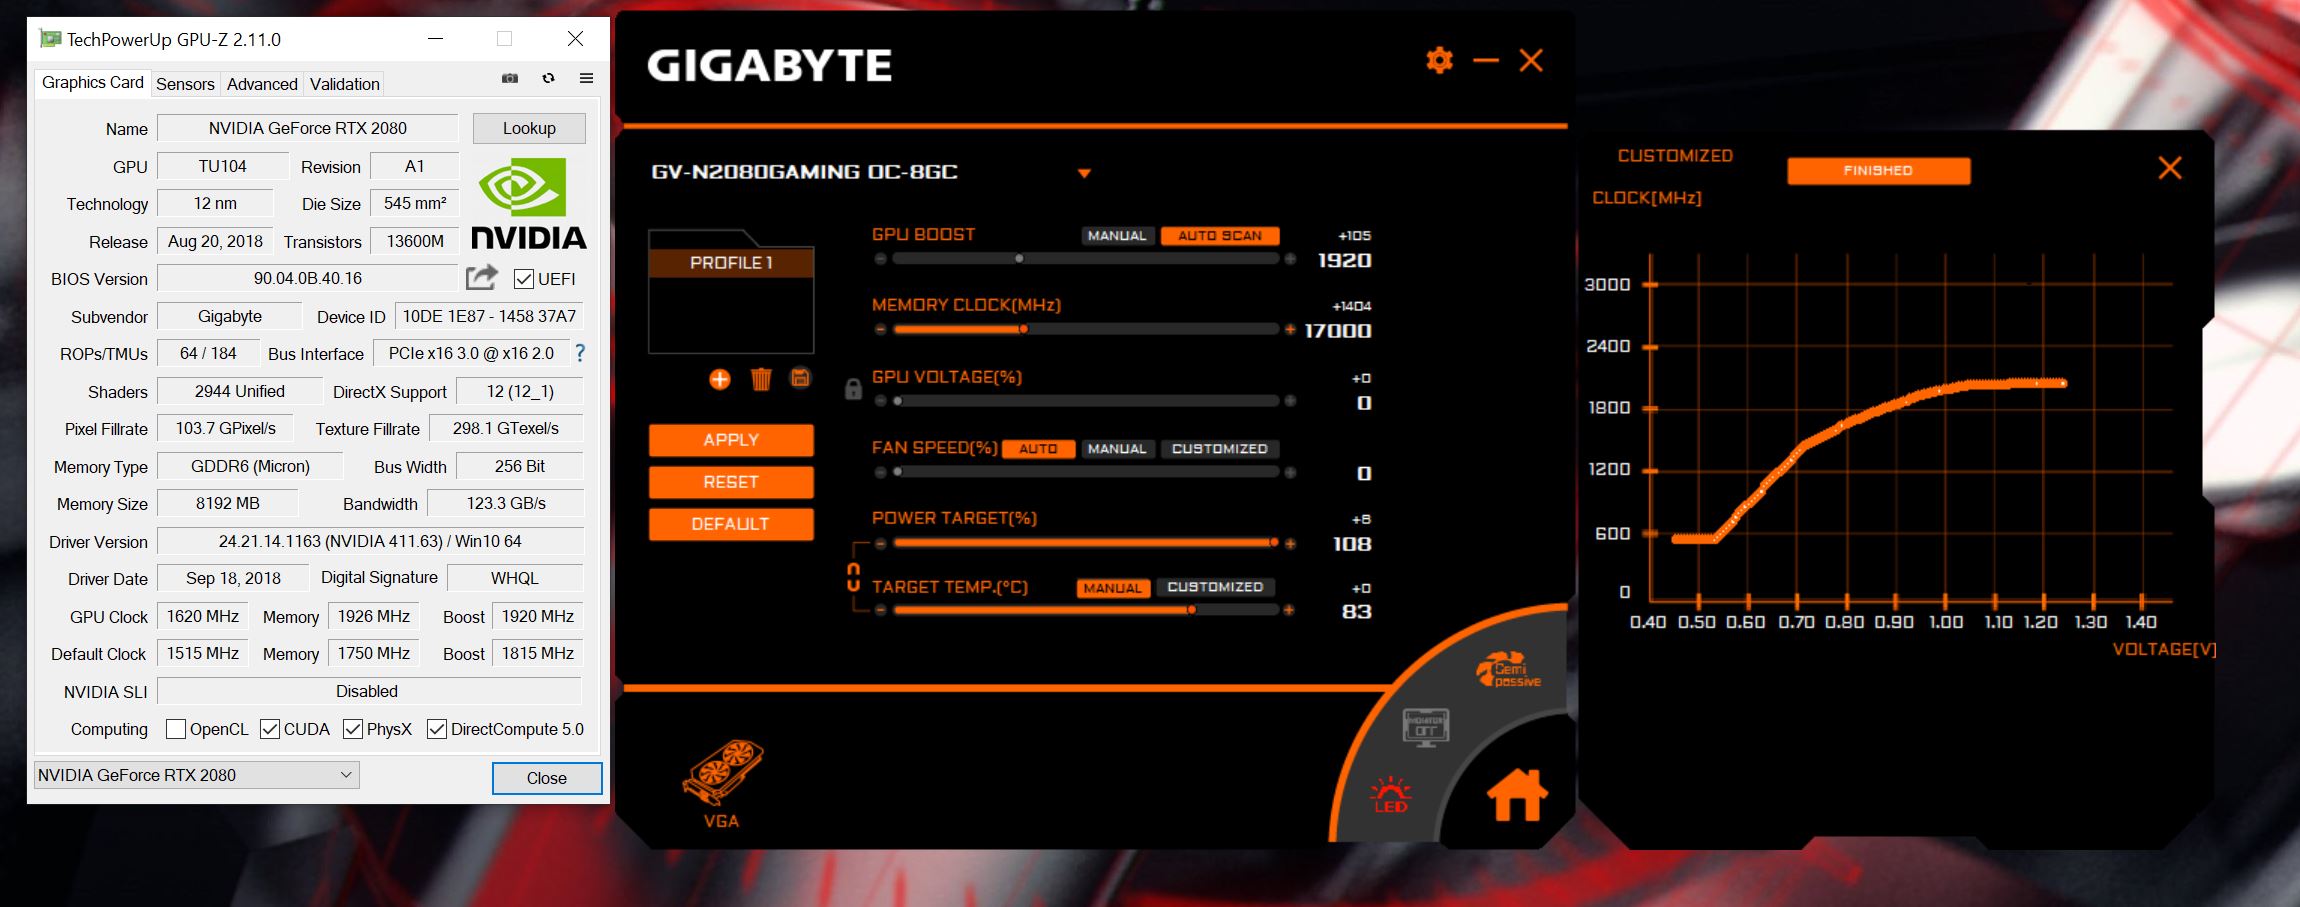
Task: Click the Lookup button
Action: (529, 128)
